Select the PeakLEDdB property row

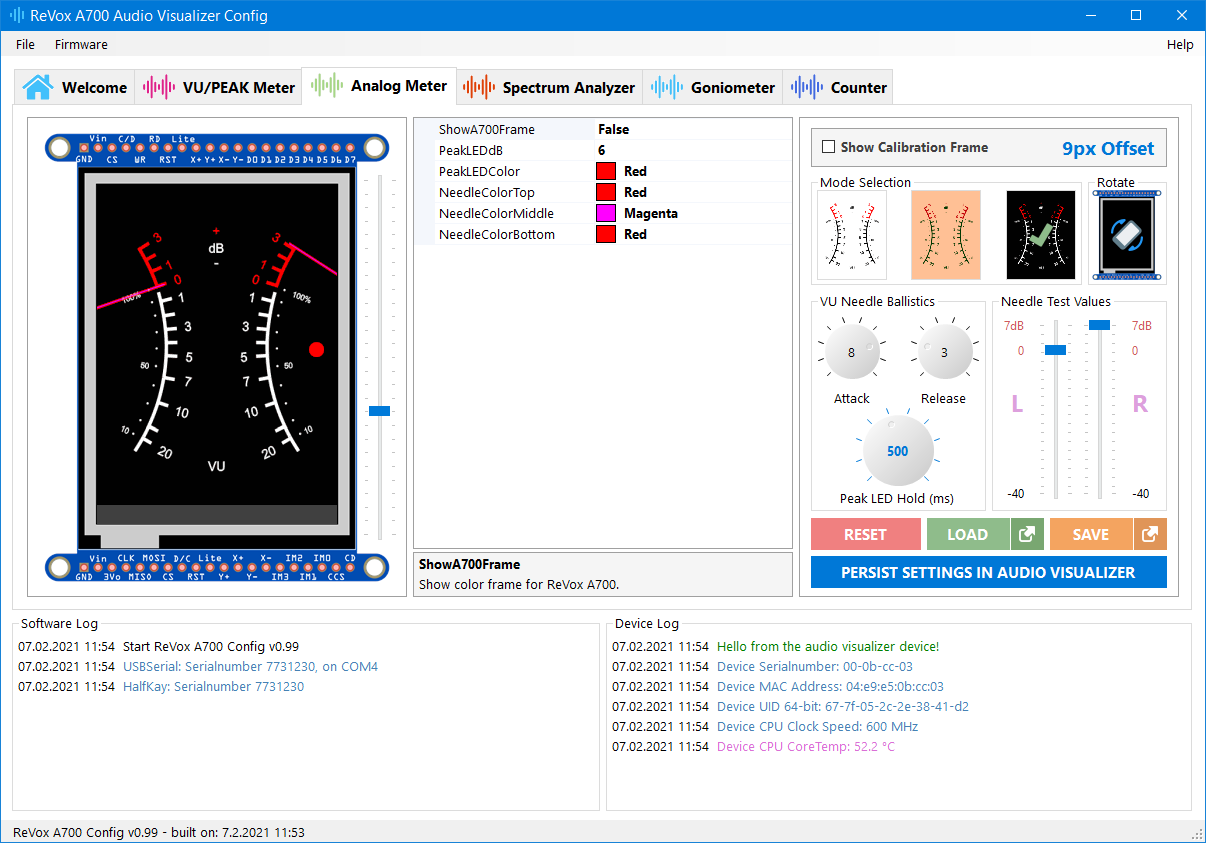point(603,150)
